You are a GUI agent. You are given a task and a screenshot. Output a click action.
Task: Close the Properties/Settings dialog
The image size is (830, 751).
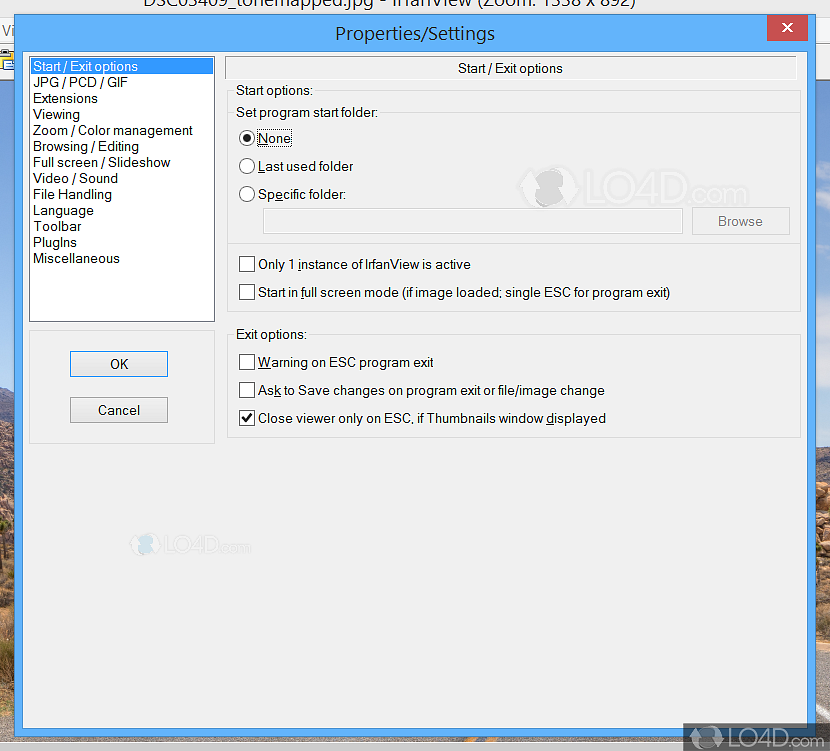click(x=787, y=28)
